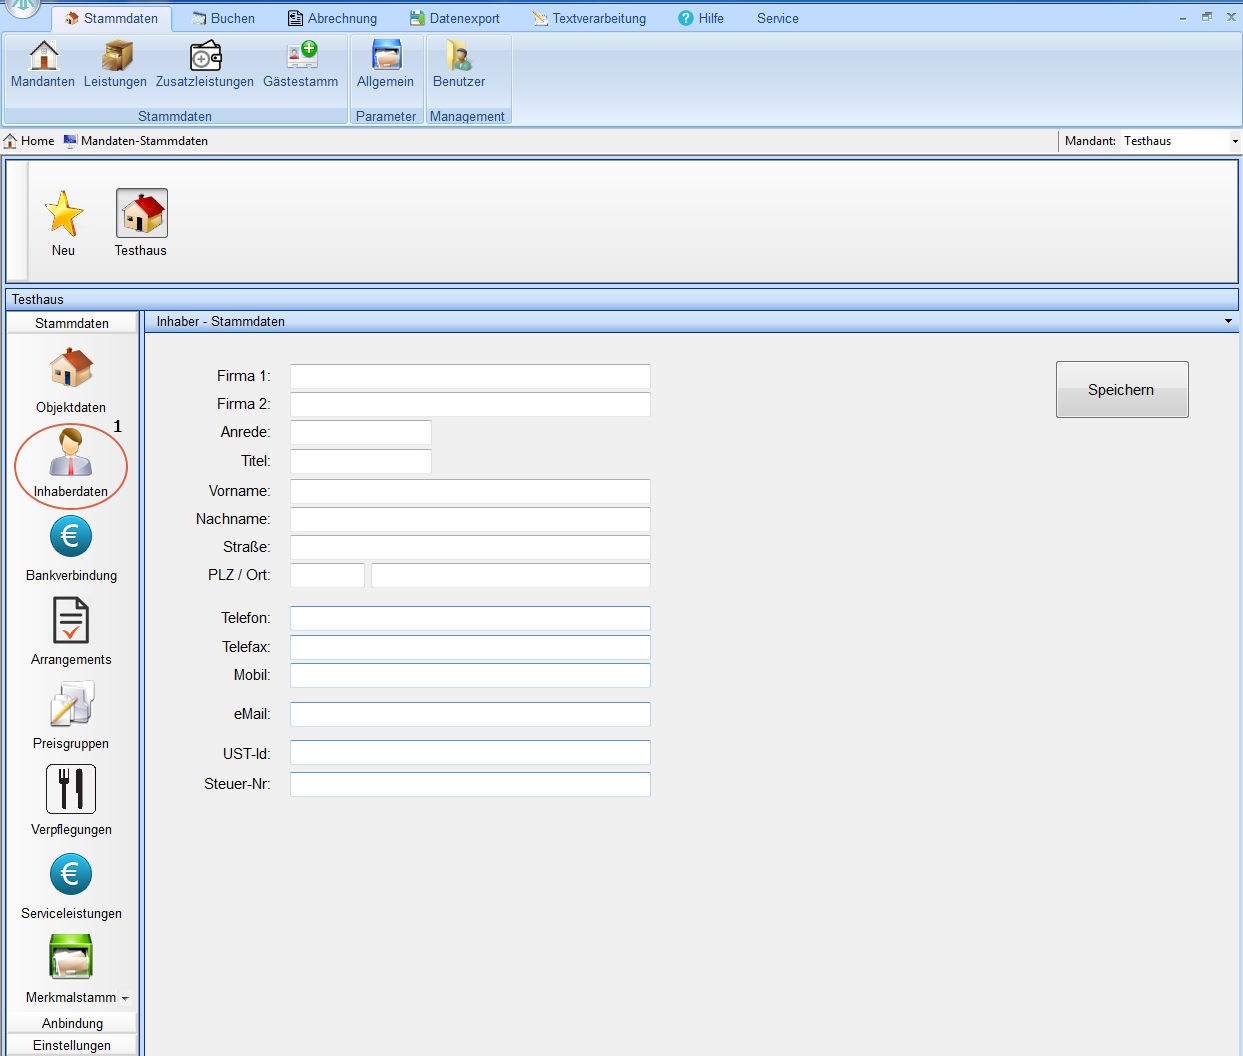This screenshot has width=1243, height=1056.
Task: Click the Verpflegungen sidebar icon
Action: coord(71,800)
